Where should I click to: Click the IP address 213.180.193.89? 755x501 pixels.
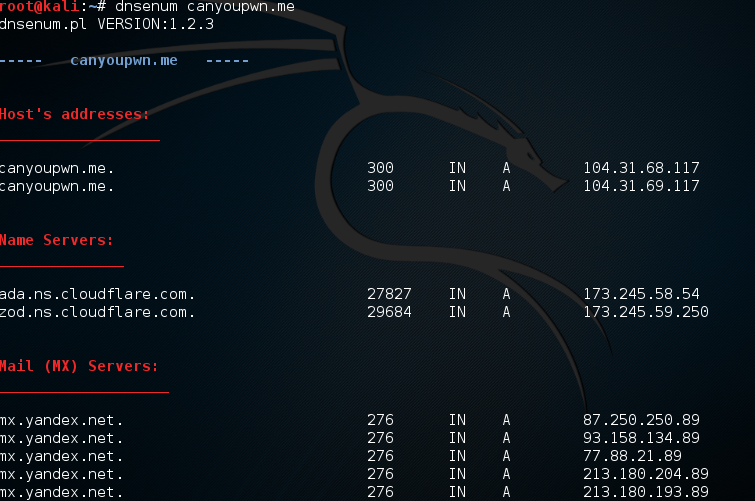[x=645, y=492]
